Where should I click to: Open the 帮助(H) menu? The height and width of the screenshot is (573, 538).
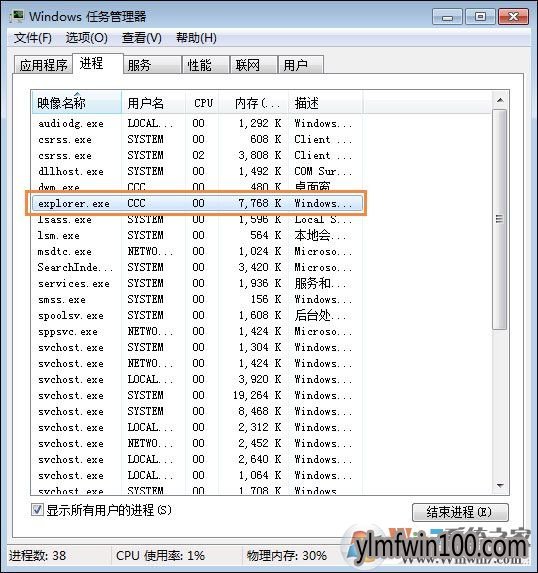[196, 38]
